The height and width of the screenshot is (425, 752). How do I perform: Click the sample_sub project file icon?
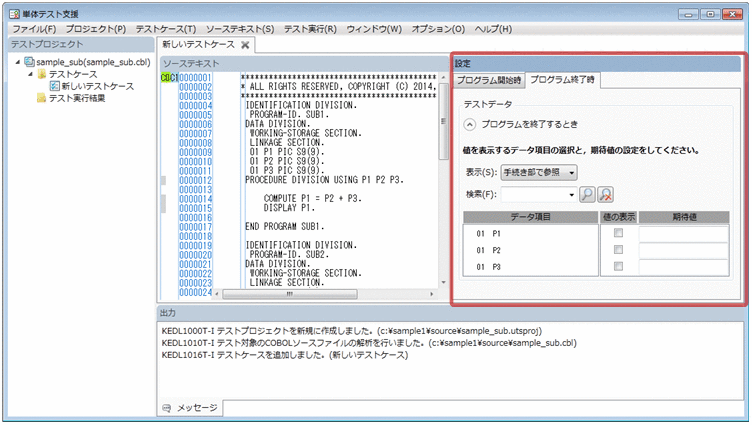(30, 62)
